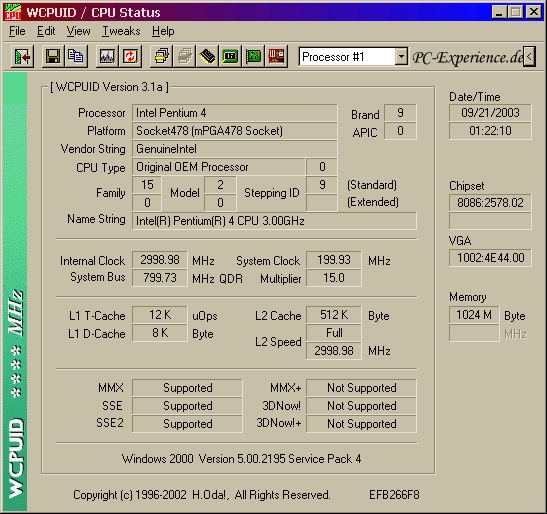This screenshot has width=547, height=514.
Task: Click the Internal Clock value 2998.98
Action: (x=160, y=260)
